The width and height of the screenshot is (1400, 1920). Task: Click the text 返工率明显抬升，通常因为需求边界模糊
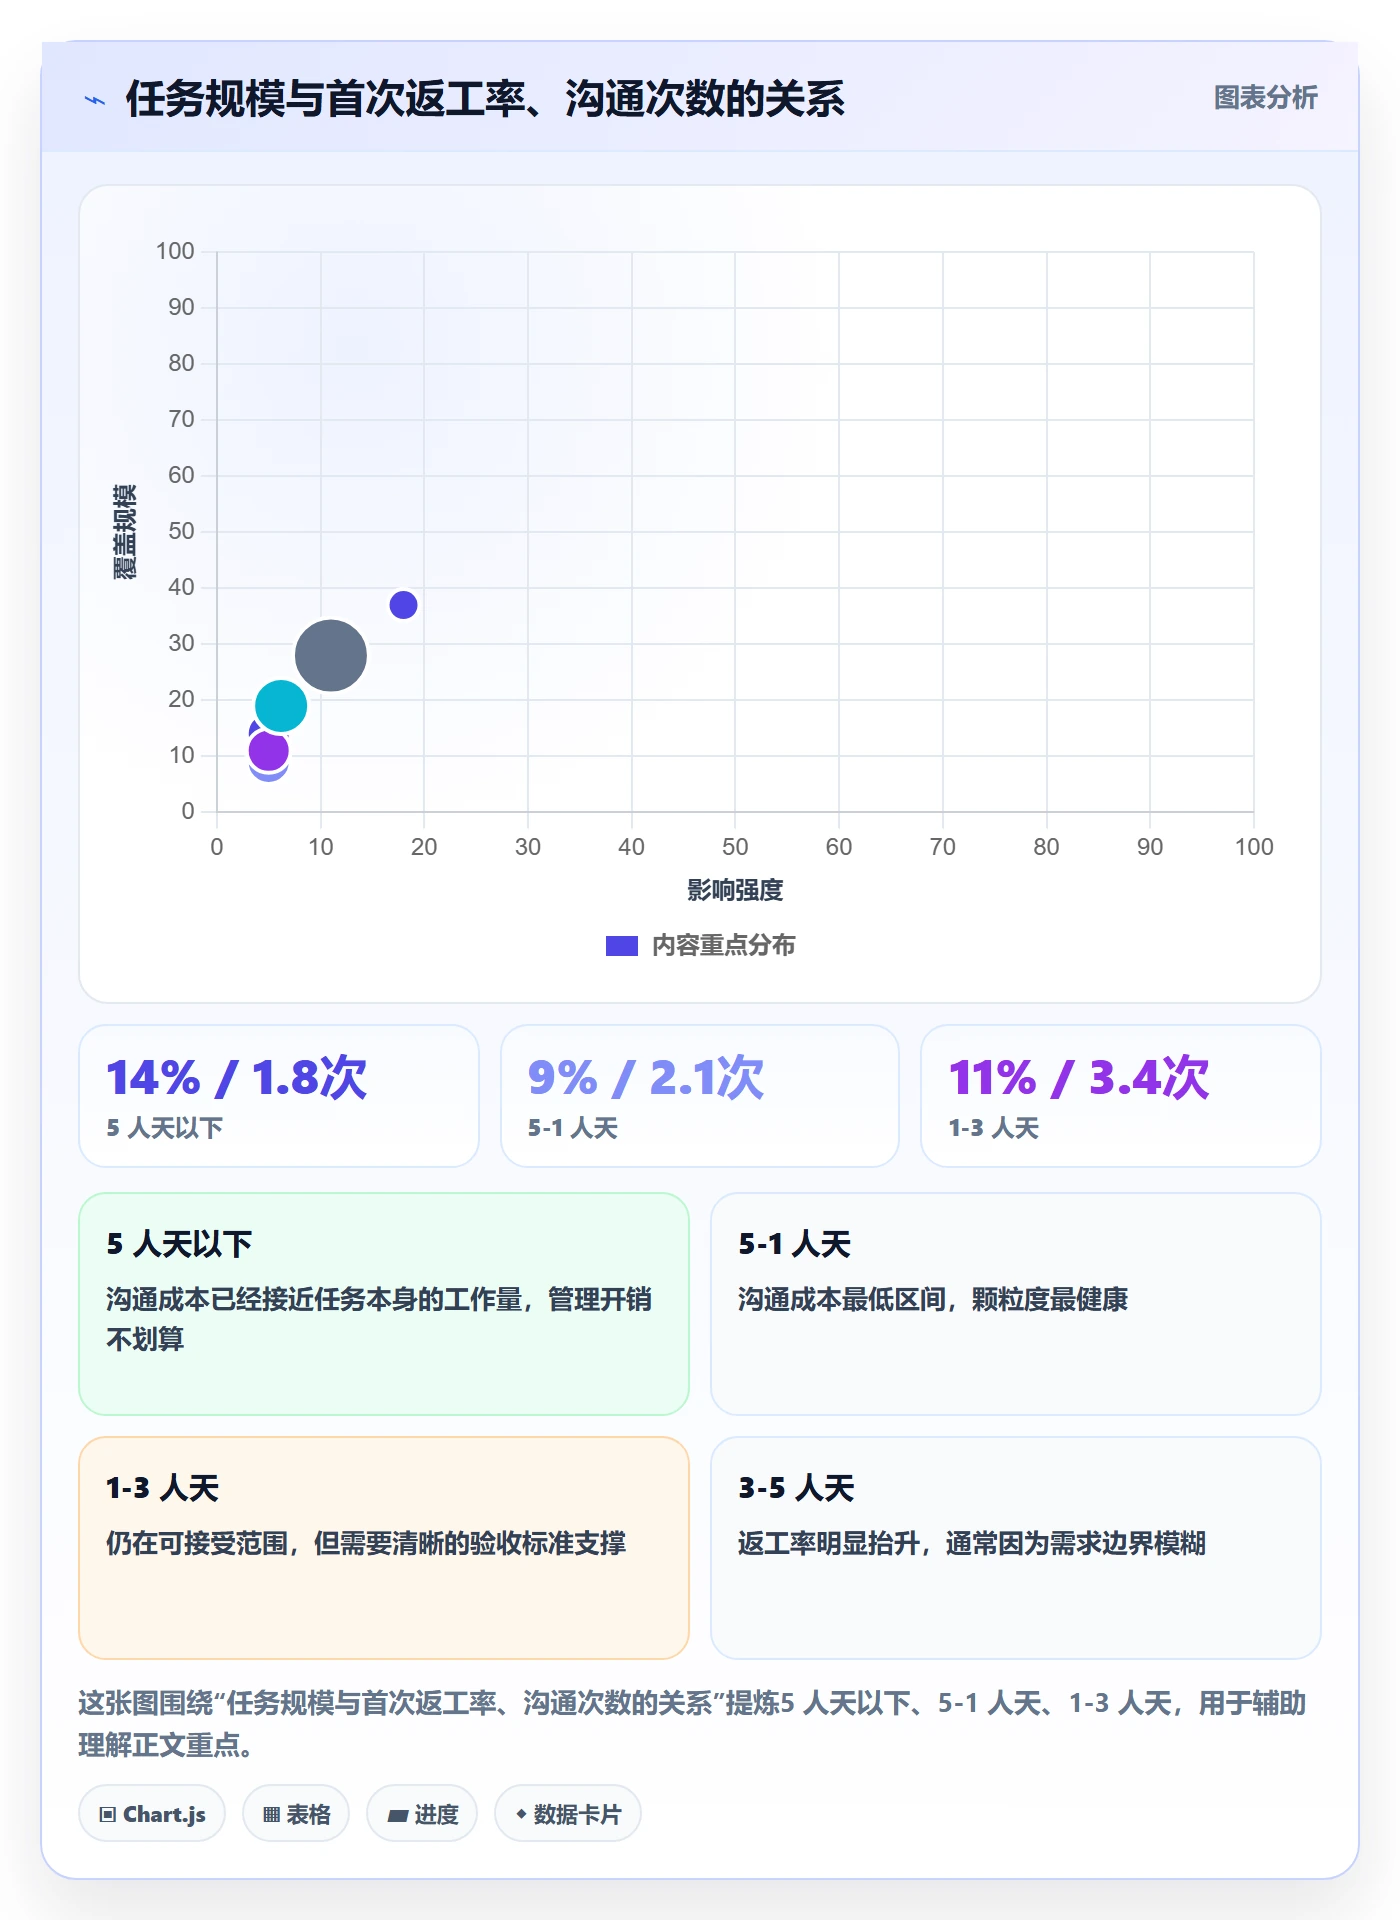pyautogui.click(x=972, y=1543)
